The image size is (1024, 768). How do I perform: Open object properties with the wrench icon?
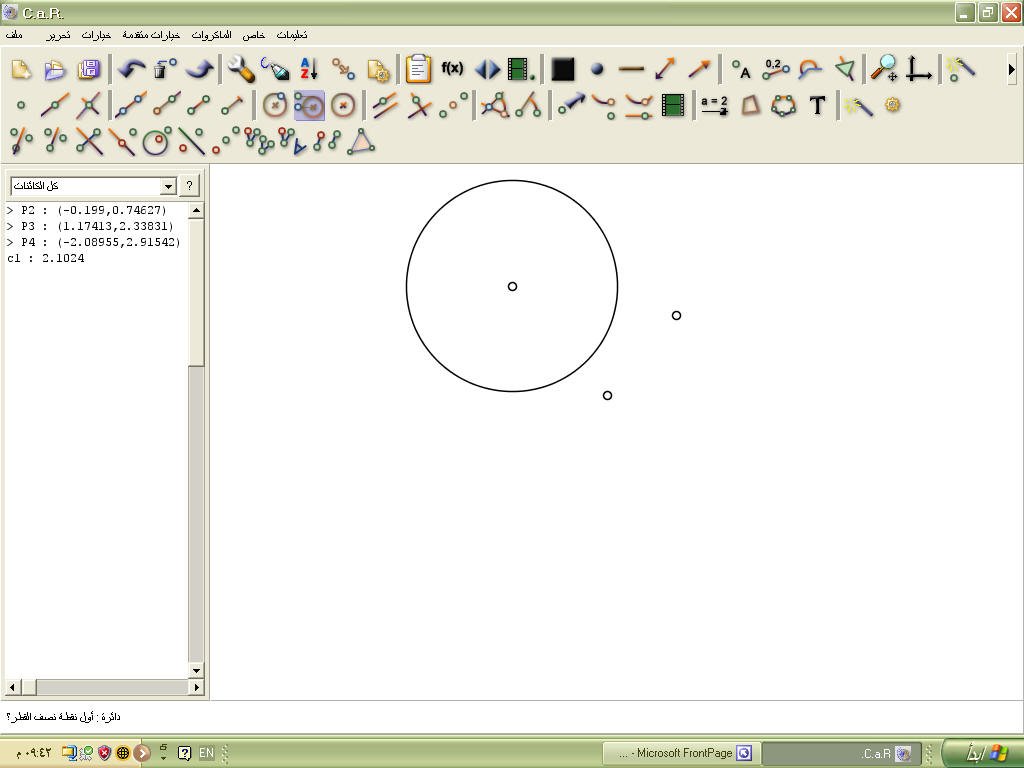tap(241, 69)
